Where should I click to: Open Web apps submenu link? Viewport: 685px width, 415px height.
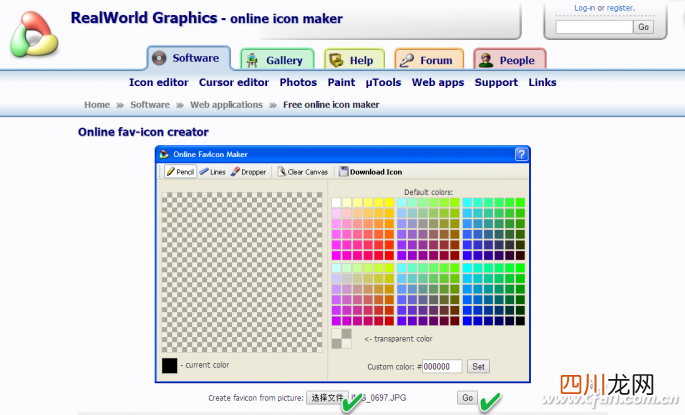click(x=438, y=82)
